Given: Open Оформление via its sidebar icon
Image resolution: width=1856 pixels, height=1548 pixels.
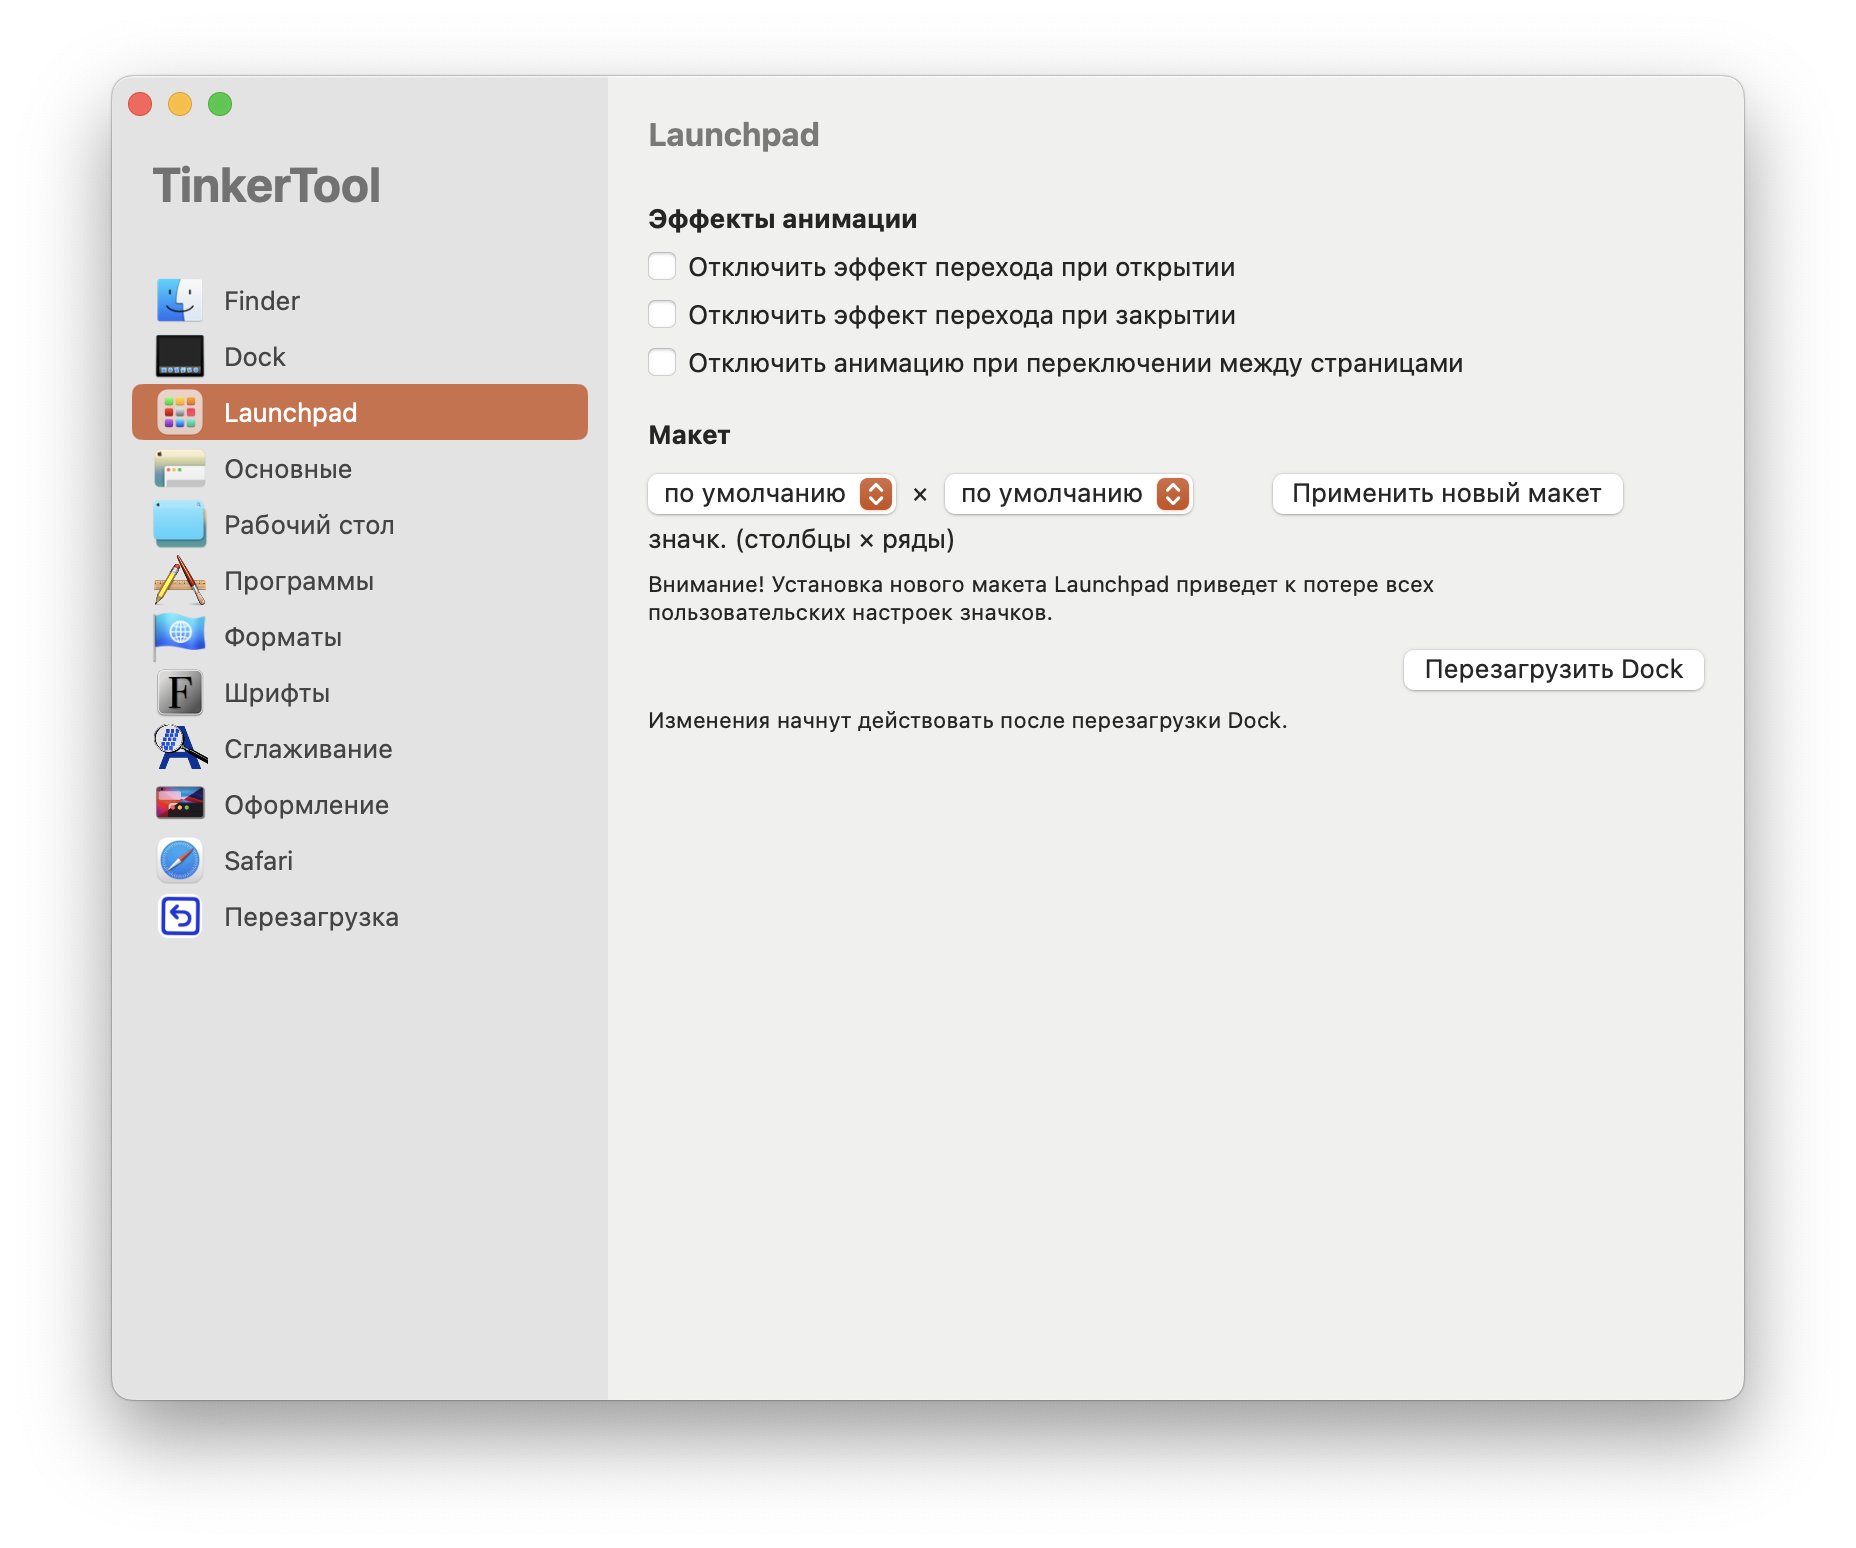Looking at the screenshot, I should pyautogui.click(x=180, y=804).
